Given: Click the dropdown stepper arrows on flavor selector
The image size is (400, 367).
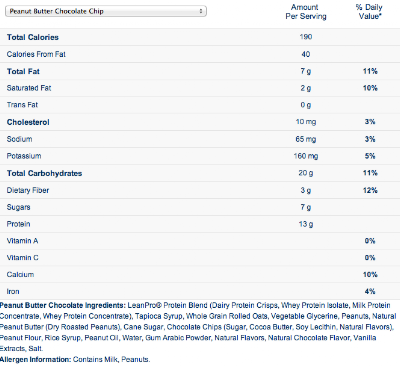Looking at the screenshot, I should click(x=201, y=11).
